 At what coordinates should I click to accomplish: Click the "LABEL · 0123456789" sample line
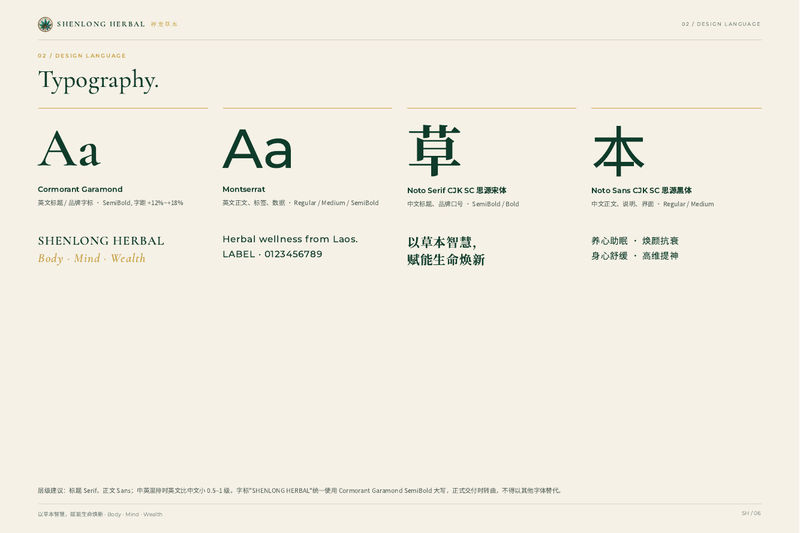coord(272,254)
